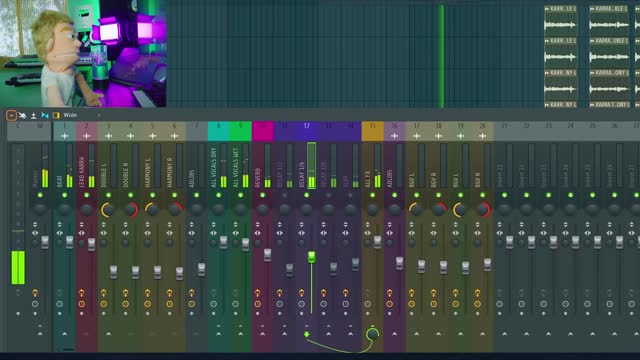Click the DELAY 1/4 green fader handle
This screenshot has height=360, width=640.
311,257
